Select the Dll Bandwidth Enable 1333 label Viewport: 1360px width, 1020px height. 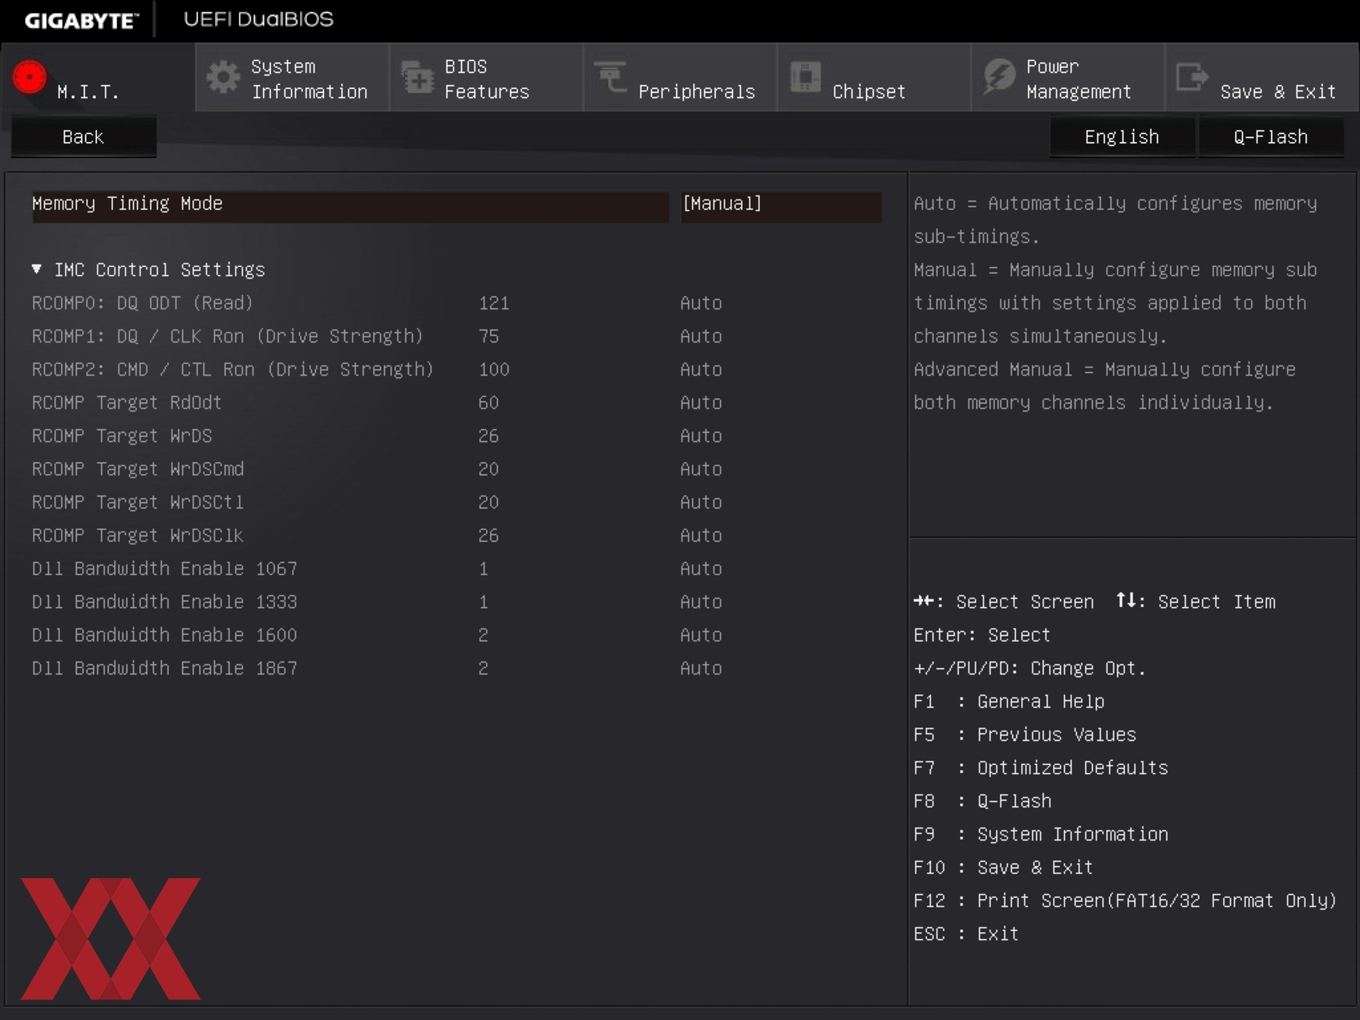[164, 602]
